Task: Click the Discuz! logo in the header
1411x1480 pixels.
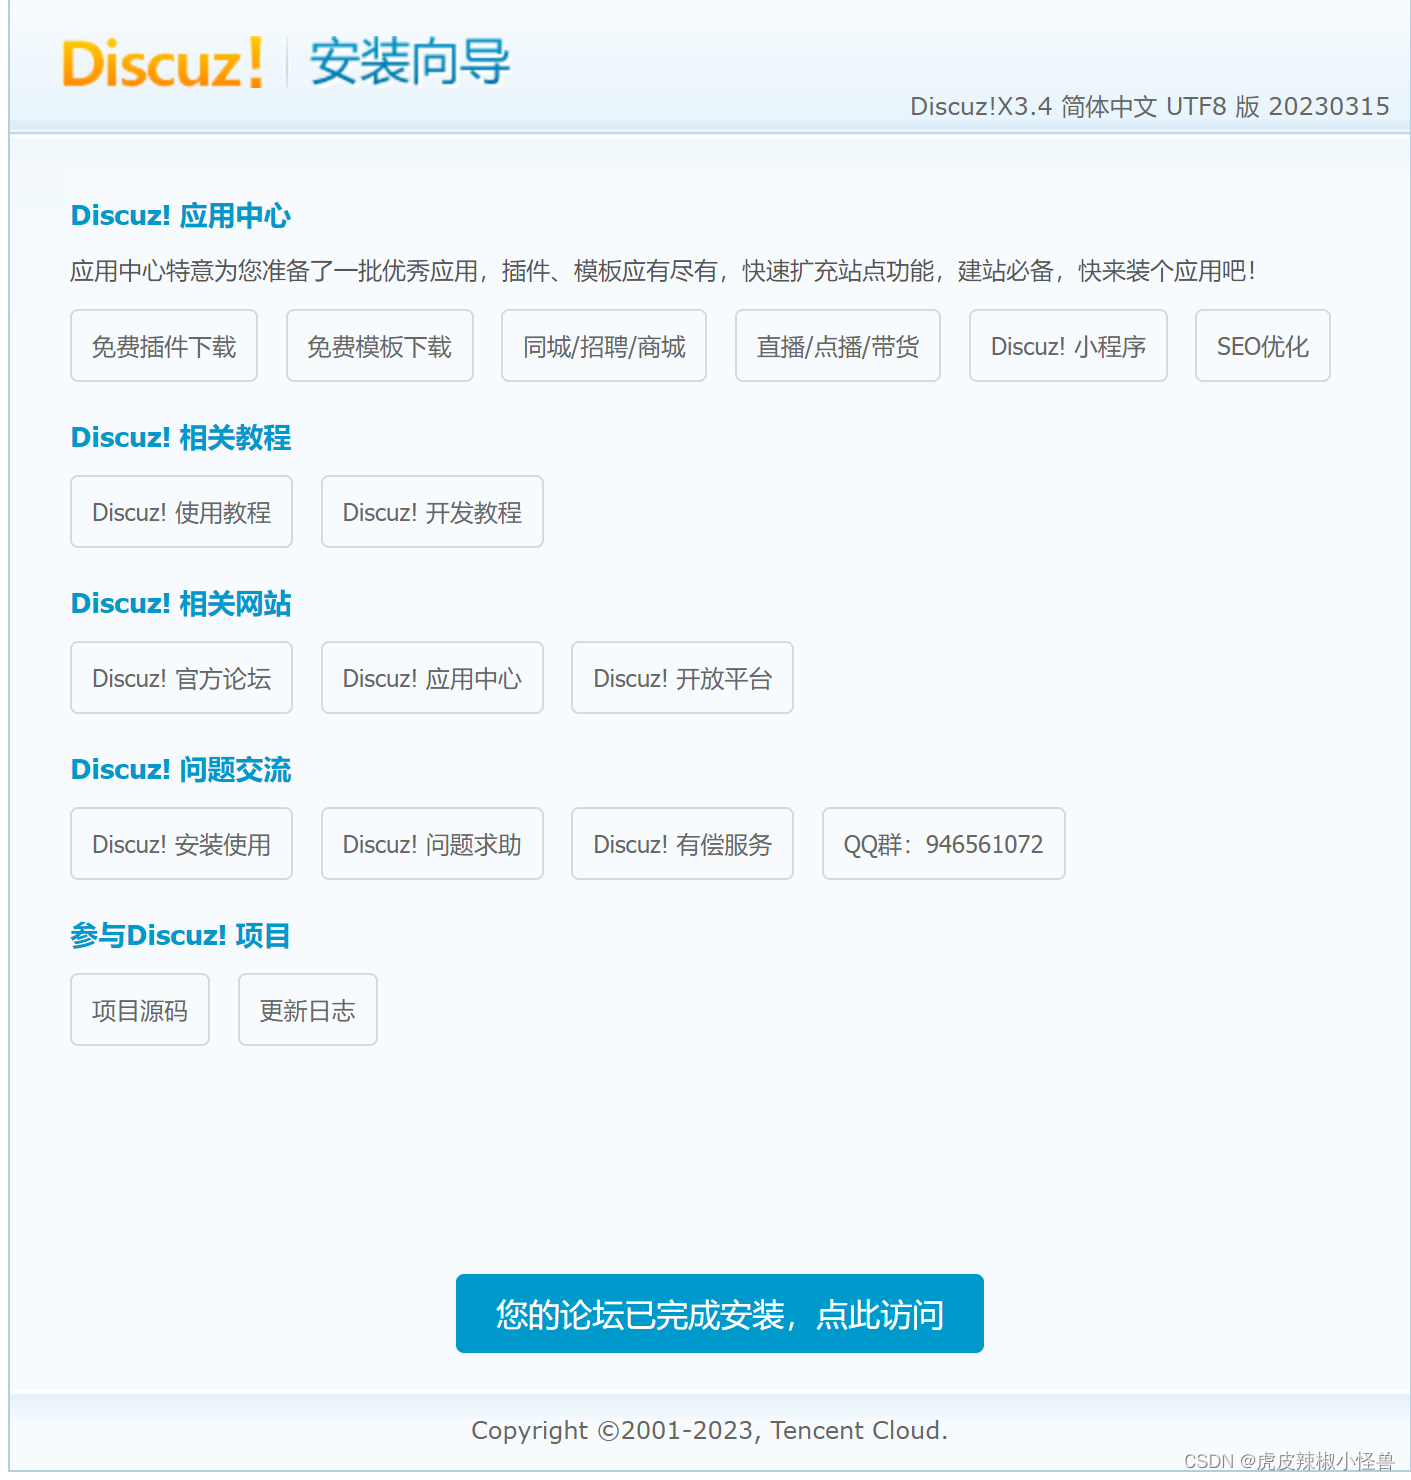Action: [x=162, y=62]
